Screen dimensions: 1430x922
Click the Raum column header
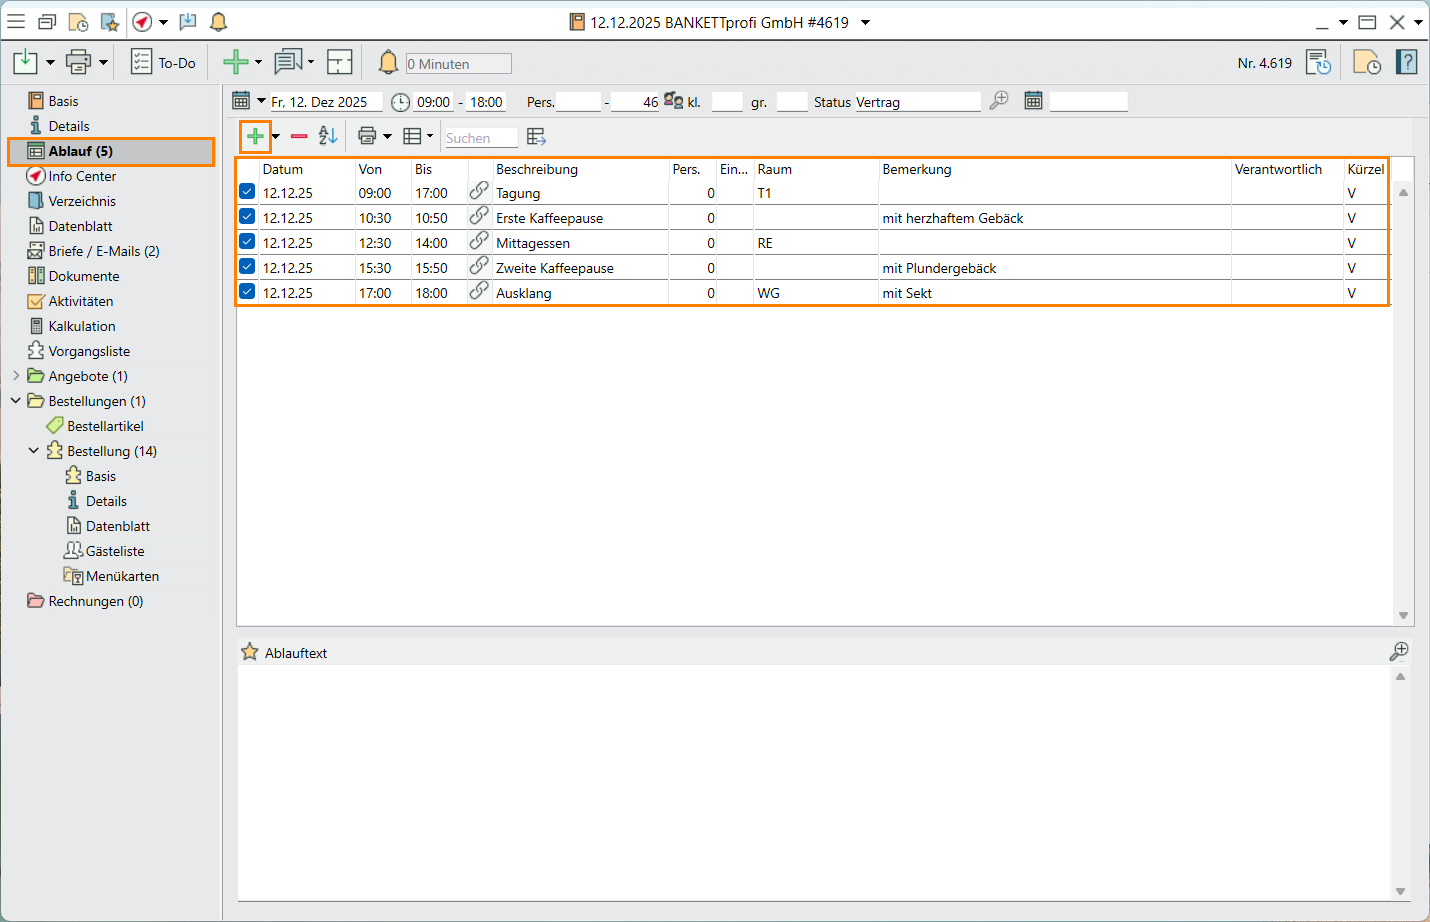[775, 169]
